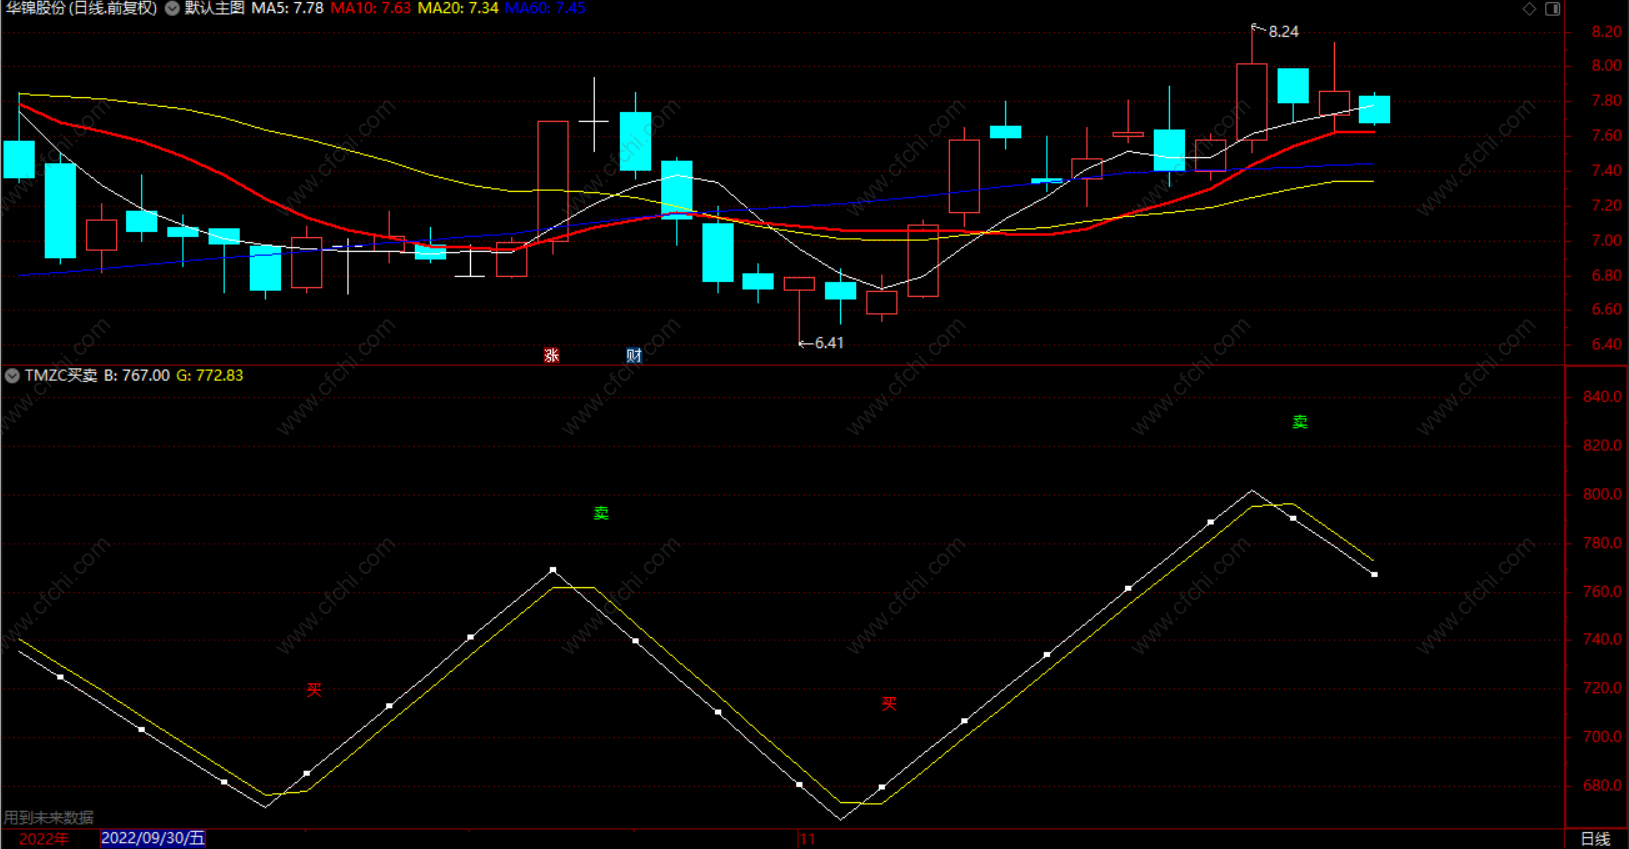Click the red 涨 marker icon
This screenshot has height=849, width=1629.
551,355
